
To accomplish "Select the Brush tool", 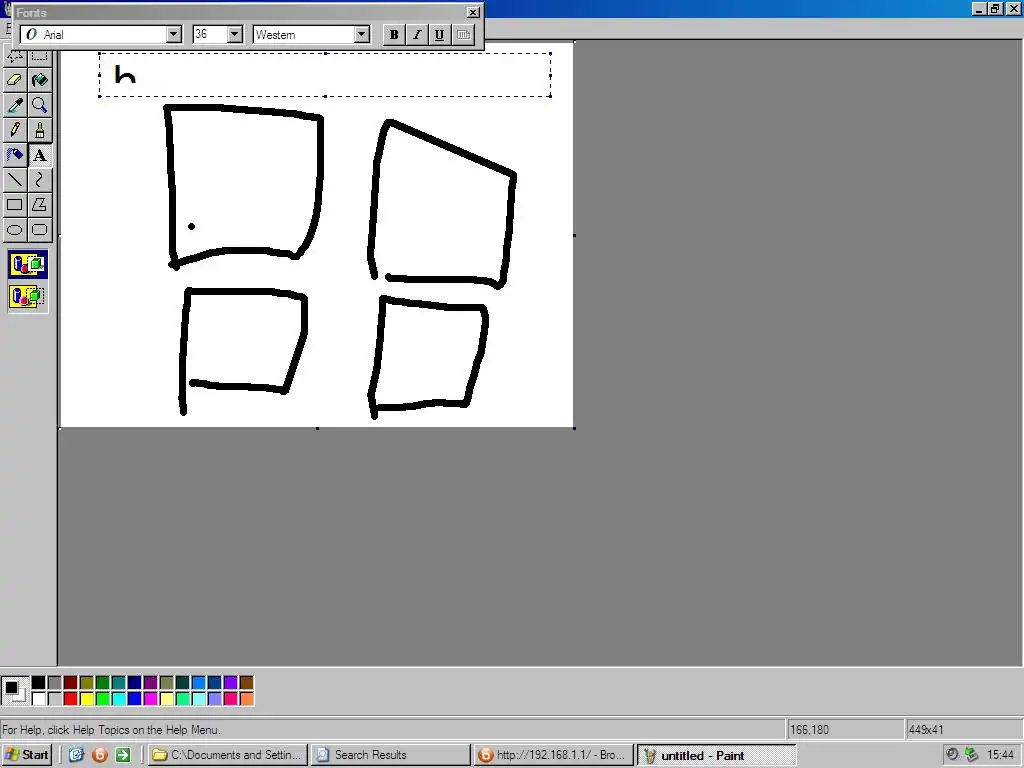I will pos(39,130).
